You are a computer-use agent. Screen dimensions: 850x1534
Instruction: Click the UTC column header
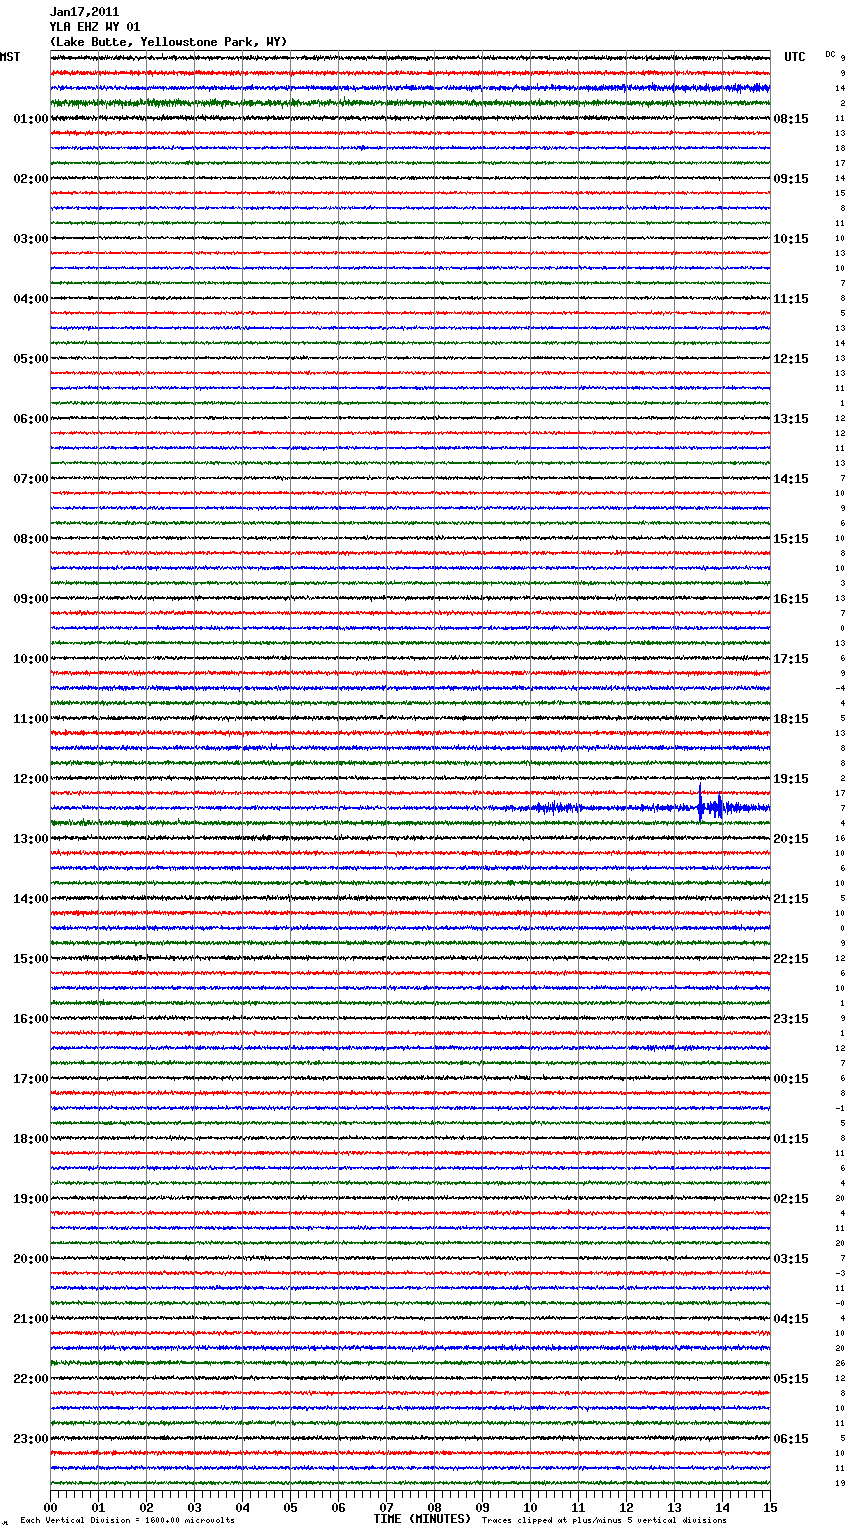pyautogui.click(x=794, y=57)
